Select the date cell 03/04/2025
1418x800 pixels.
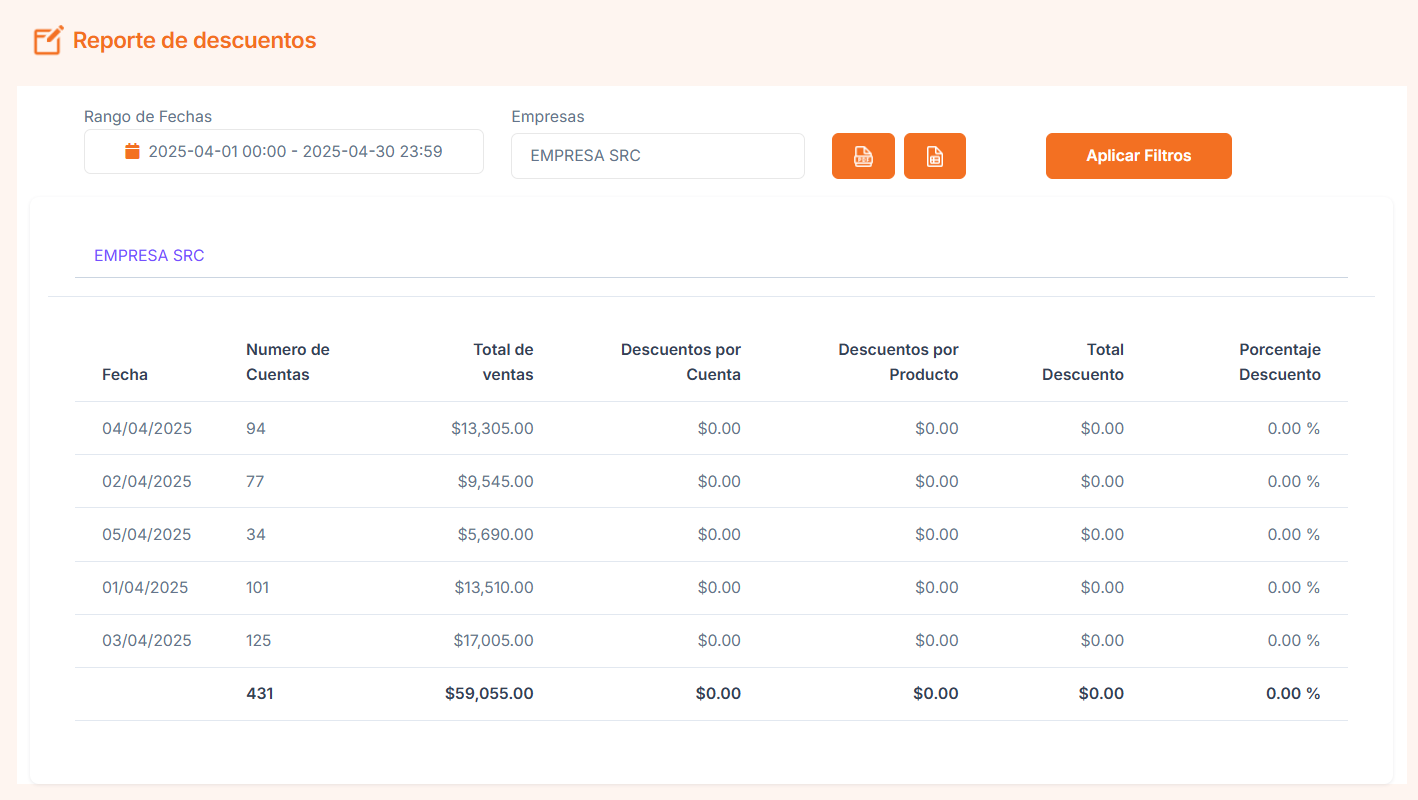pyautogui.click(x=147, y=640)
